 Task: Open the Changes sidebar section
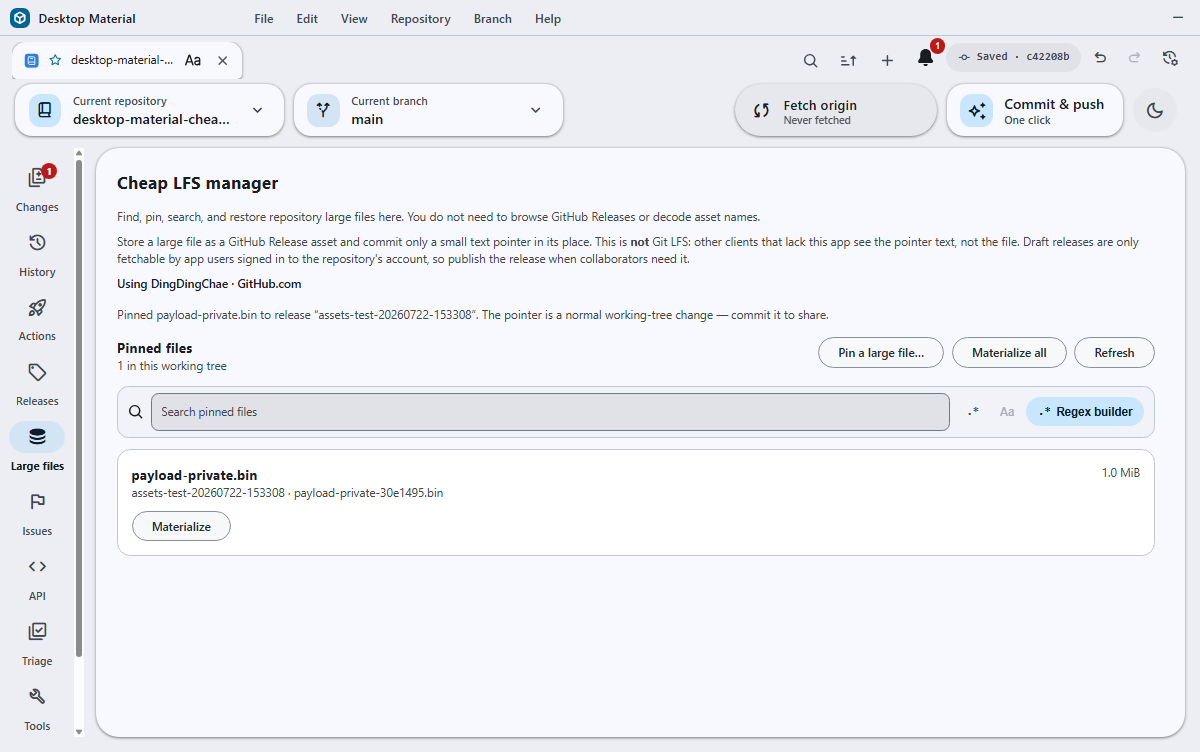[x=37, y=188]
